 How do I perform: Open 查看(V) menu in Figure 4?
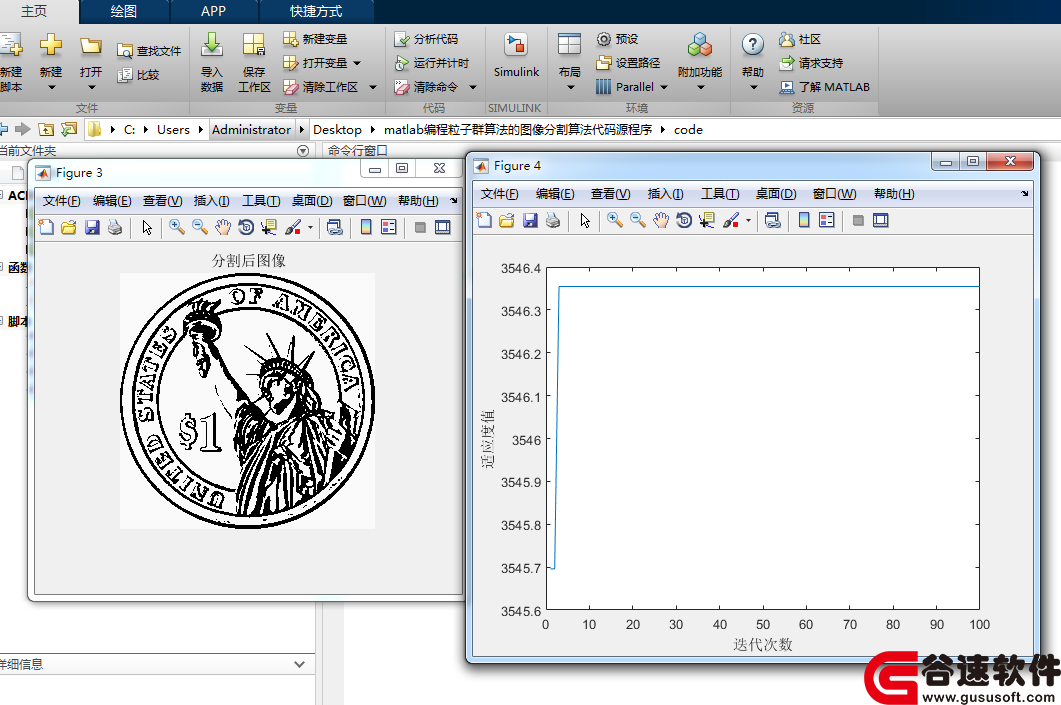click(x=610, y=194)
